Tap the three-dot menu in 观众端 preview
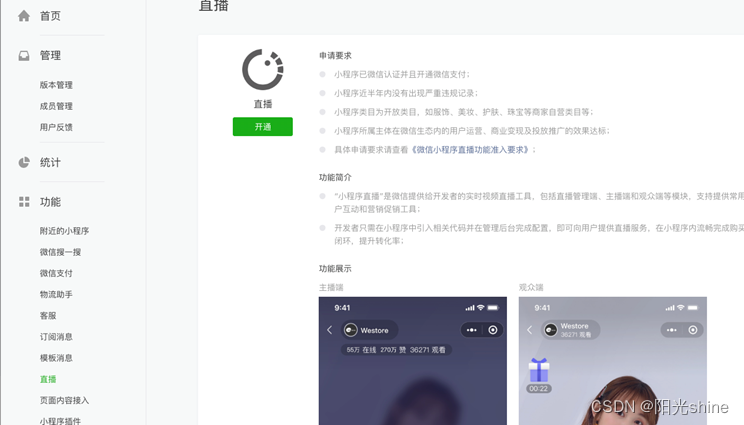 (672, 330)
